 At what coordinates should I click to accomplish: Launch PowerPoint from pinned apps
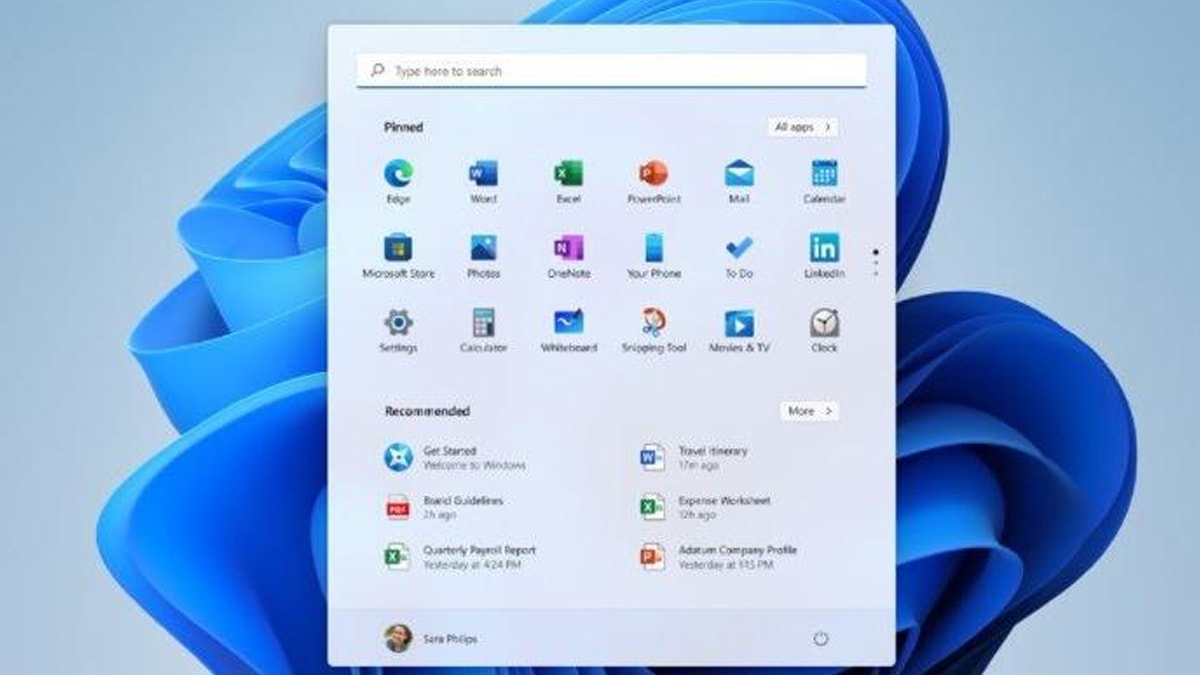coord(654,175)
